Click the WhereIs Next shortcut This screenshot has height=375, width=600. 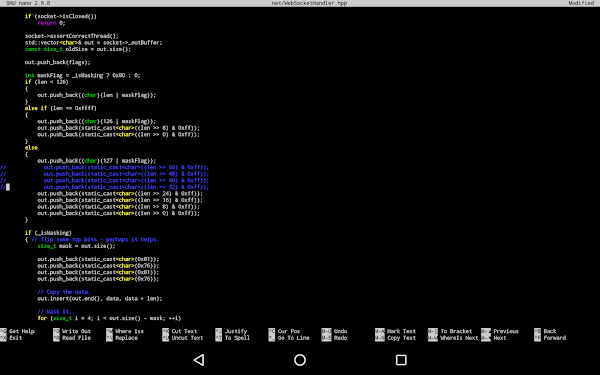coord(459,338)
